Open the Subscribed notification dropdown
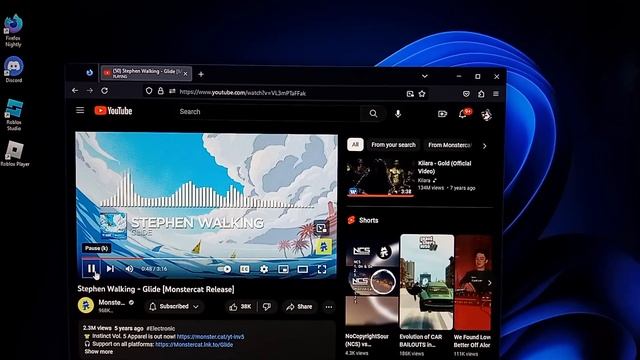640x360 pixels. tap(174, 307)
